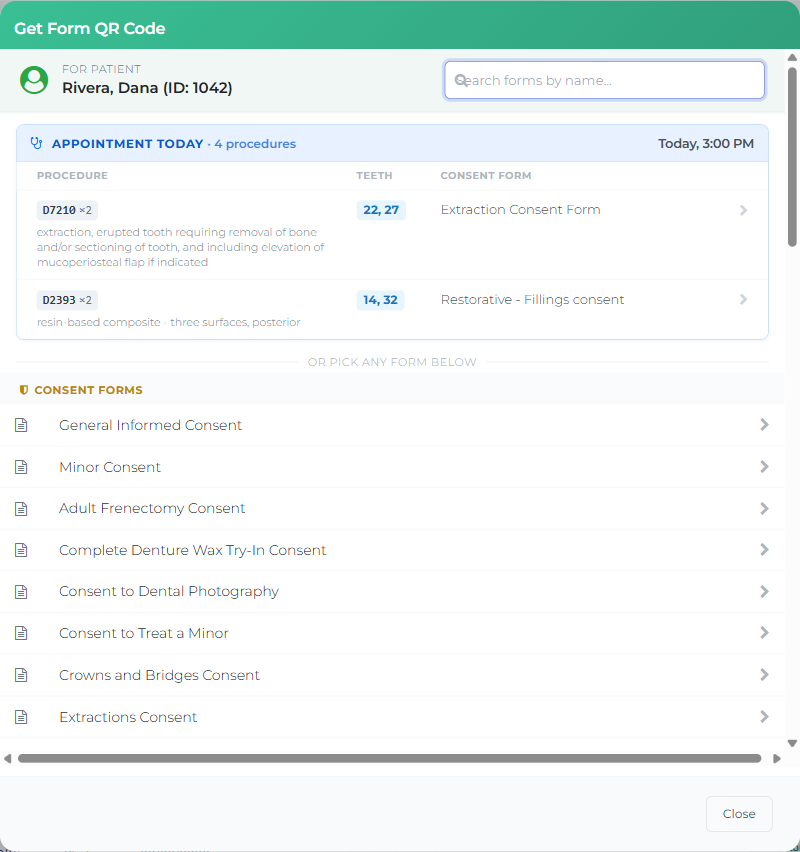Open chevron for Adult Frenectomy Consent
The width and height of the screenshot is (800, 852).
pyautogui.click(x=765, y=508)
